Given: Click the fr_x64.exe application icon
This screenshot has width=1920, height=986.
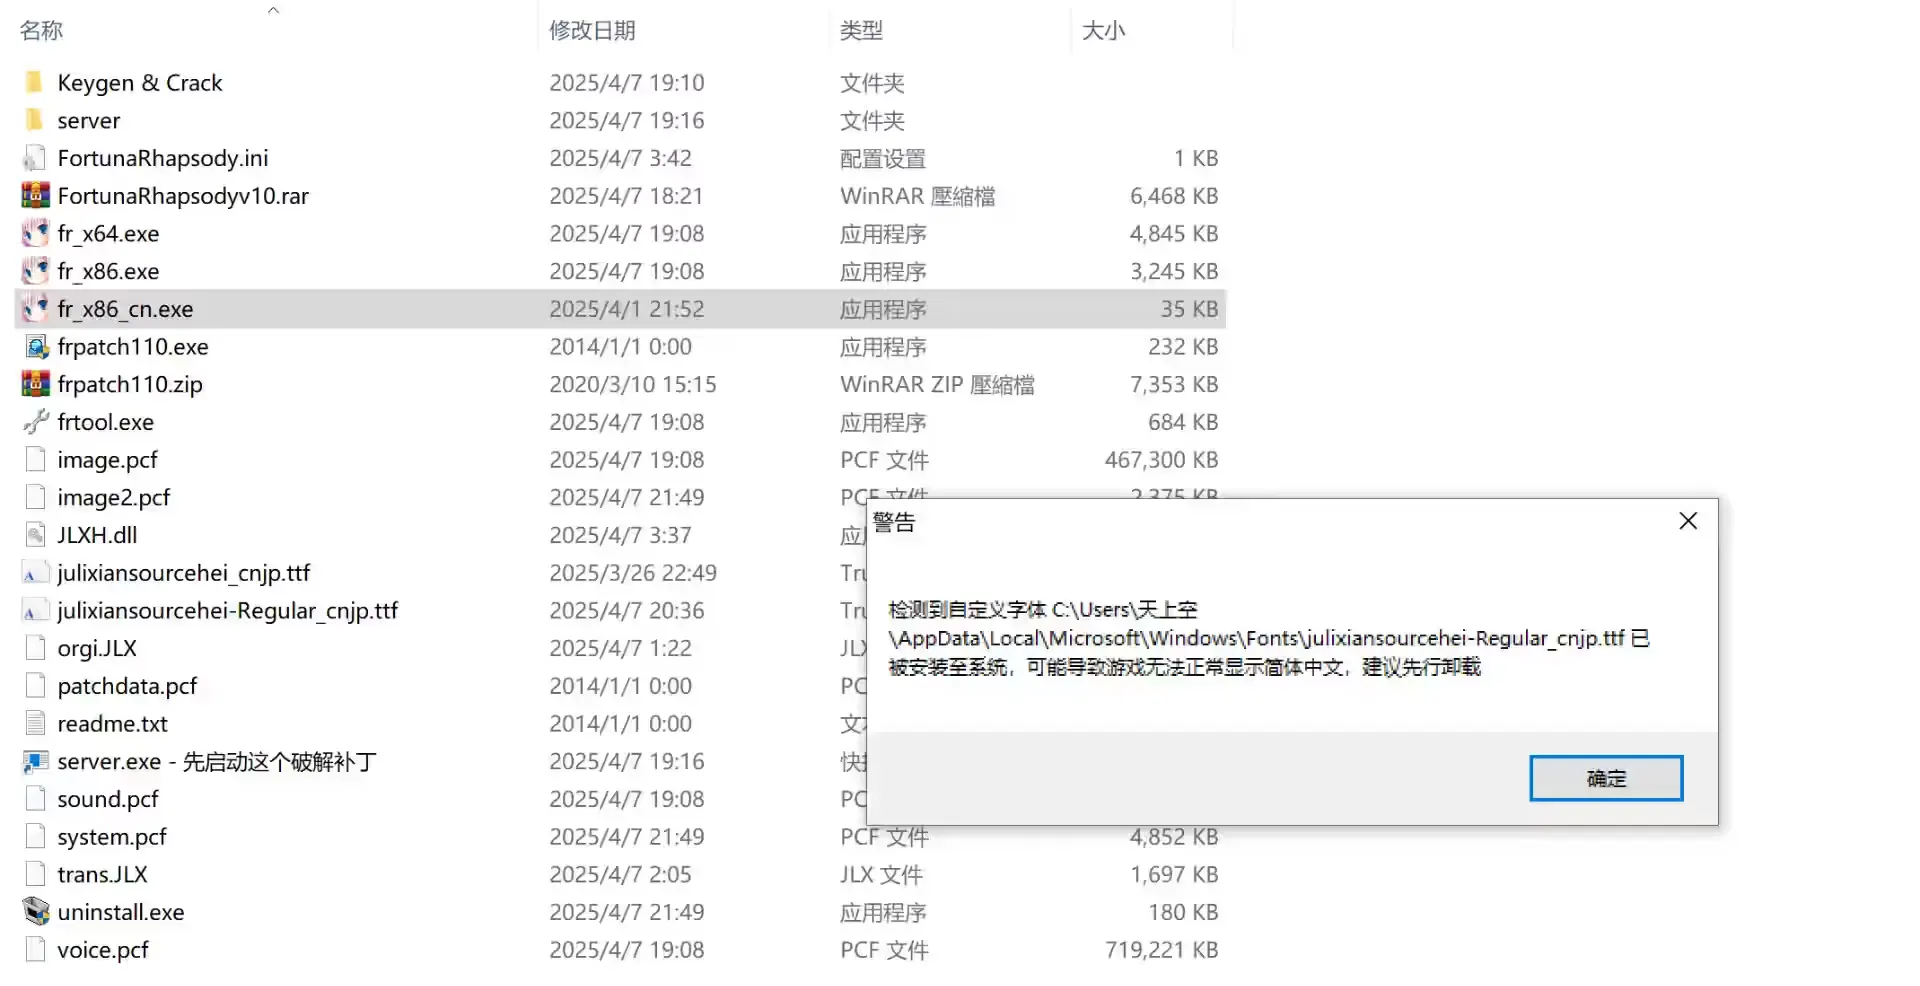Looking at the screenshot, I should (35, 233).
